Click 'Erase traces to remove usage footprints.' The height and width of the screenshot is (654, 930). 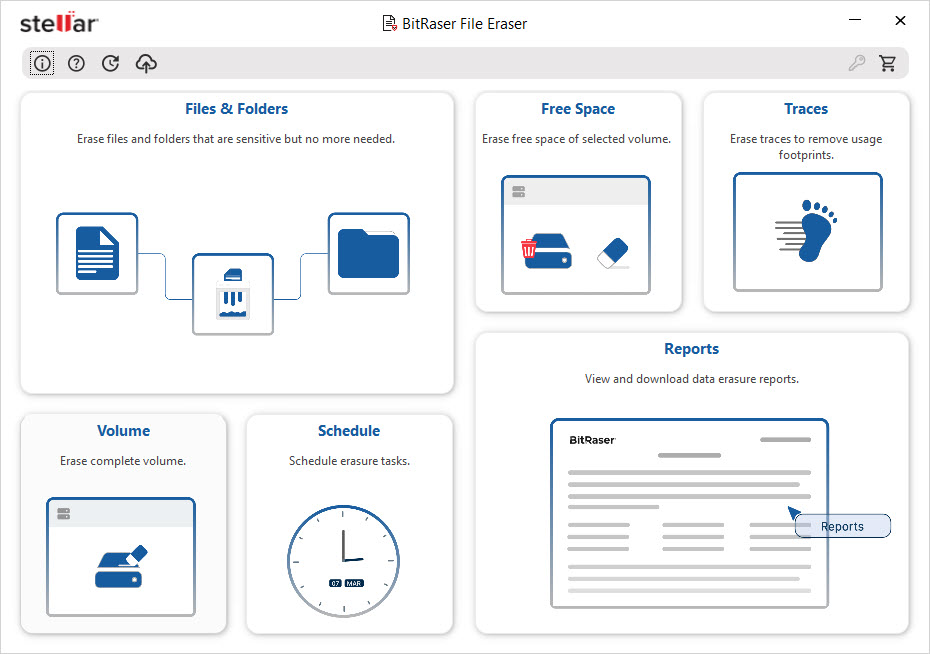point(806,146)
